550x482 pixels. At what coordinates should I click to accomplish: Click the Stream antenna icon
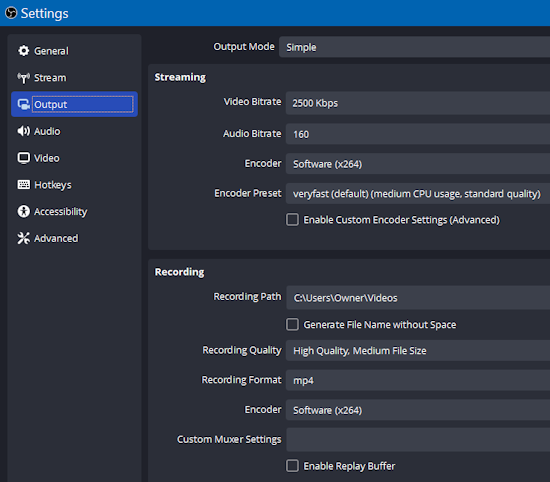pyautogui.click(x=24, y=78)
